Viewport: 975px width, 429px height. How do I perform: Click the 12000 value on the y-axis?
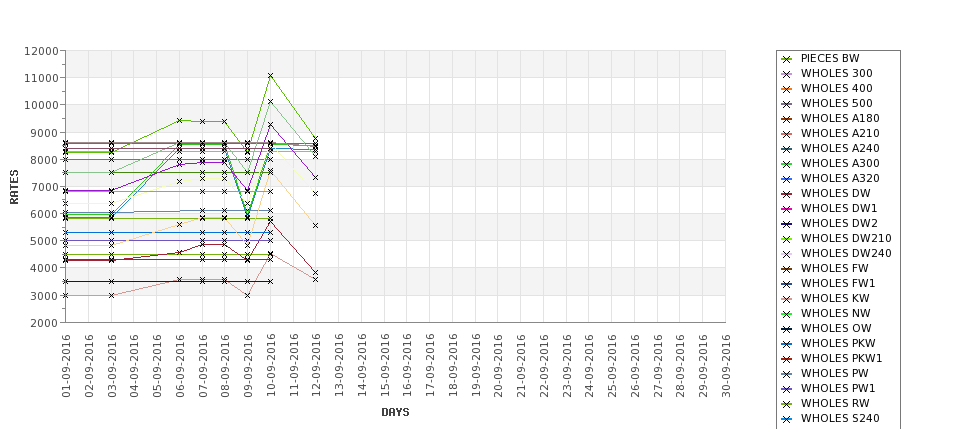tap(41, 51)
